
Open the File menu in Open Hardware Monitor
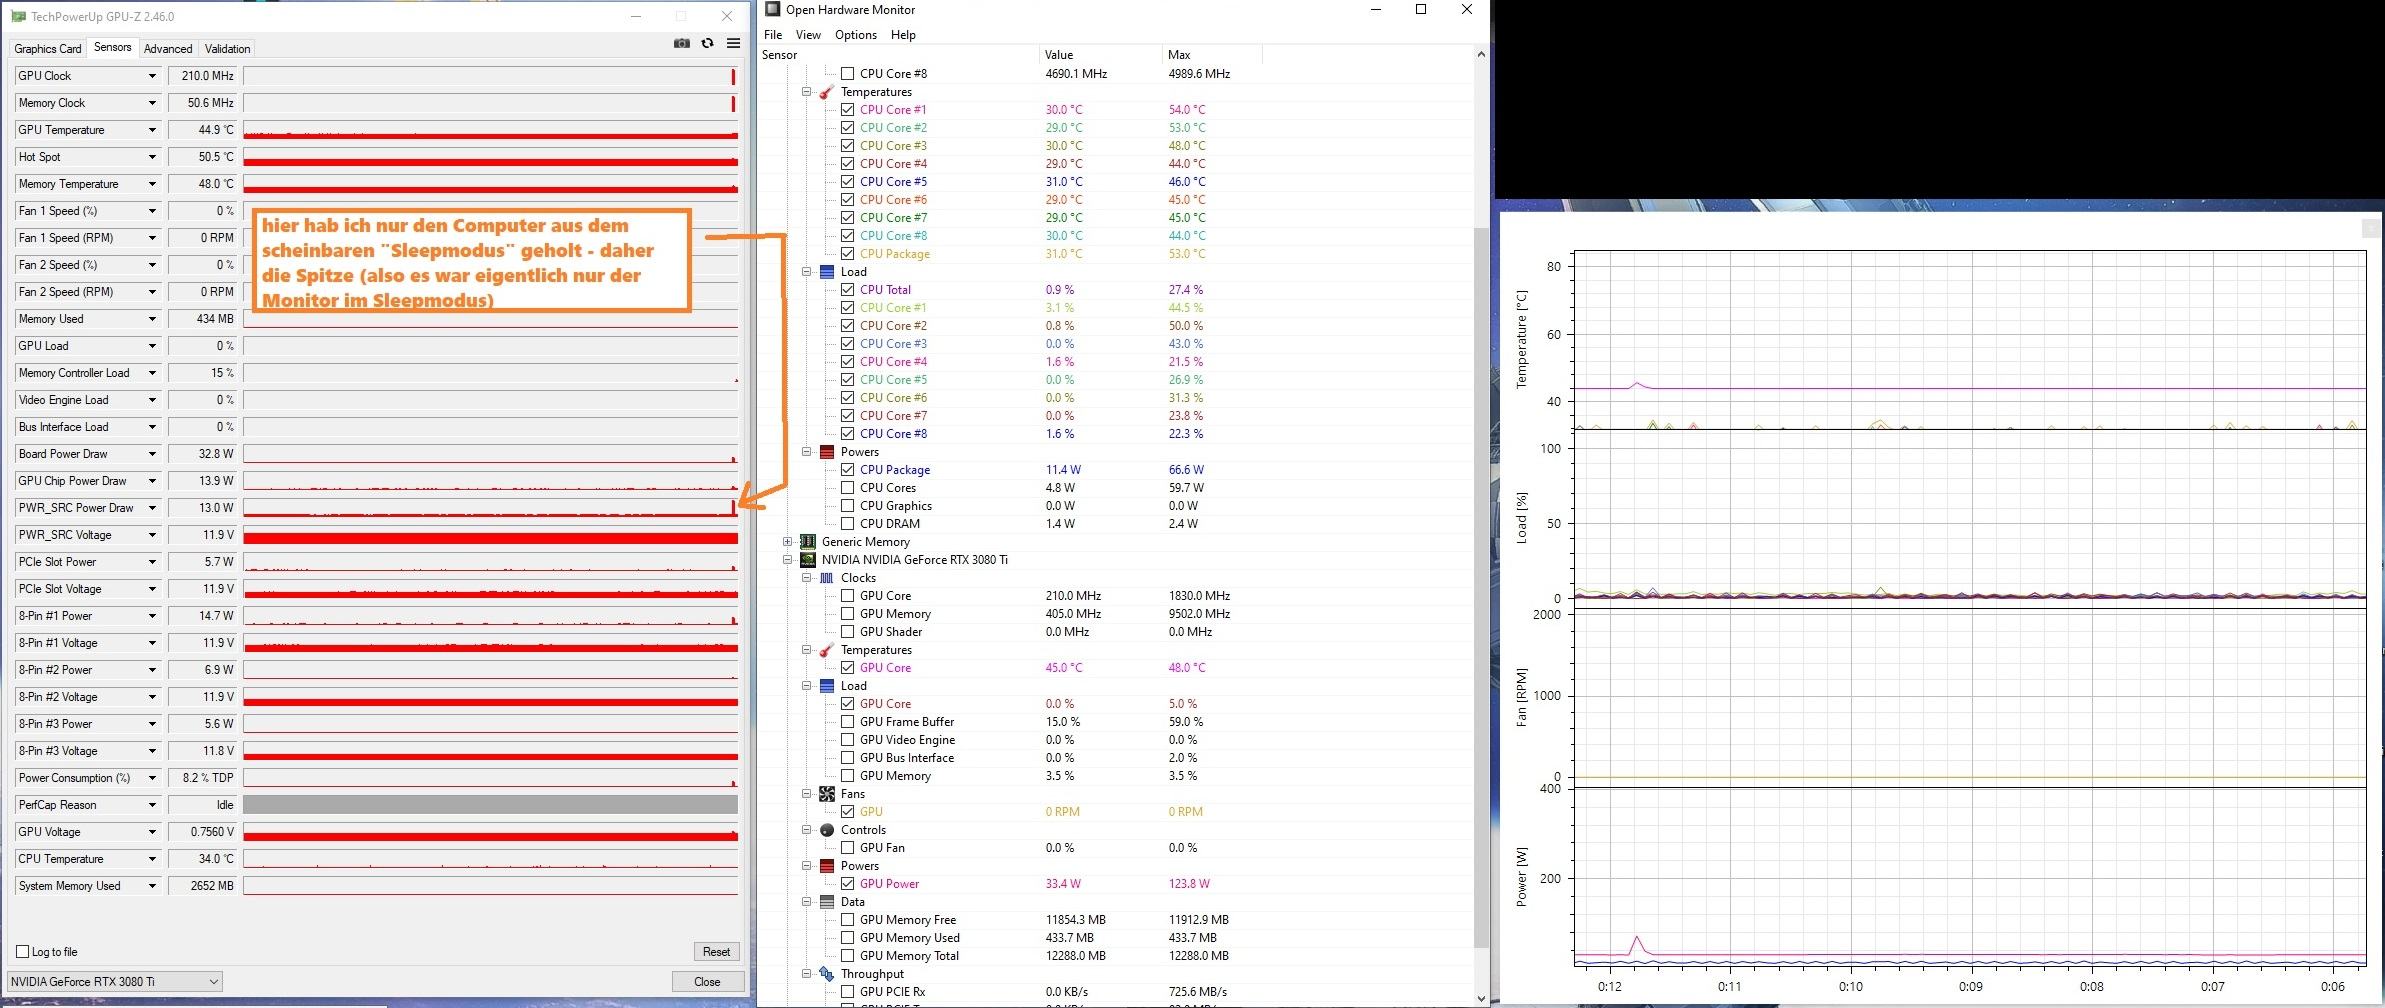773,35
